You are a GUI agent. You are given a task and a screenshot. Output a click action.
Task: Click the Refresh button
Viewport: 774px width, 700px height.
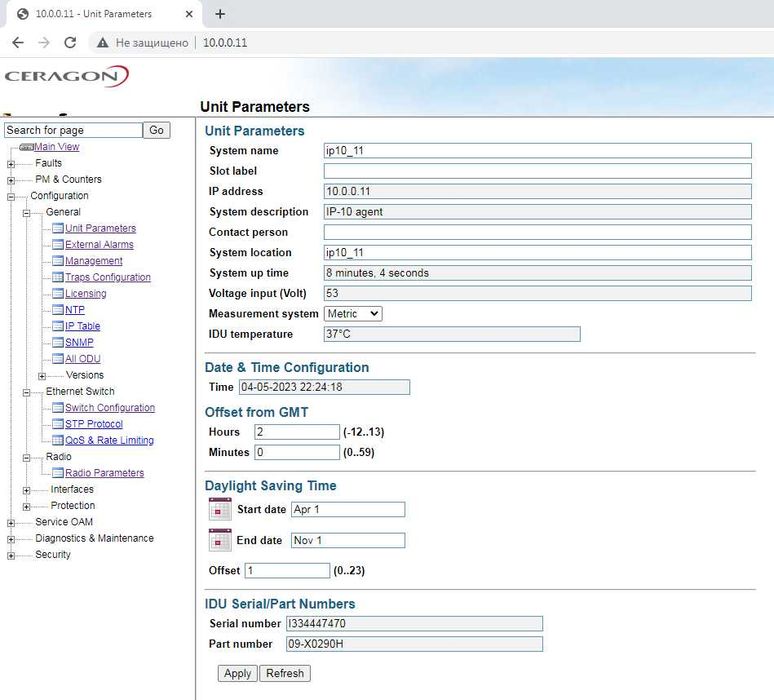(285, 673)
